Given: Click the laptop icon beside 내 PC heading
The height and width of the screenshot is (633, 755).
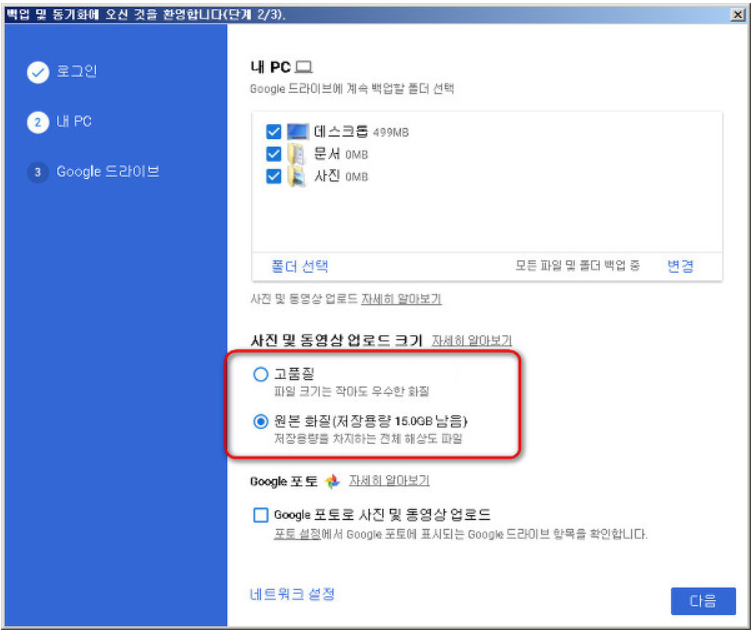Looking at the screenshot, I should [303, 67].
